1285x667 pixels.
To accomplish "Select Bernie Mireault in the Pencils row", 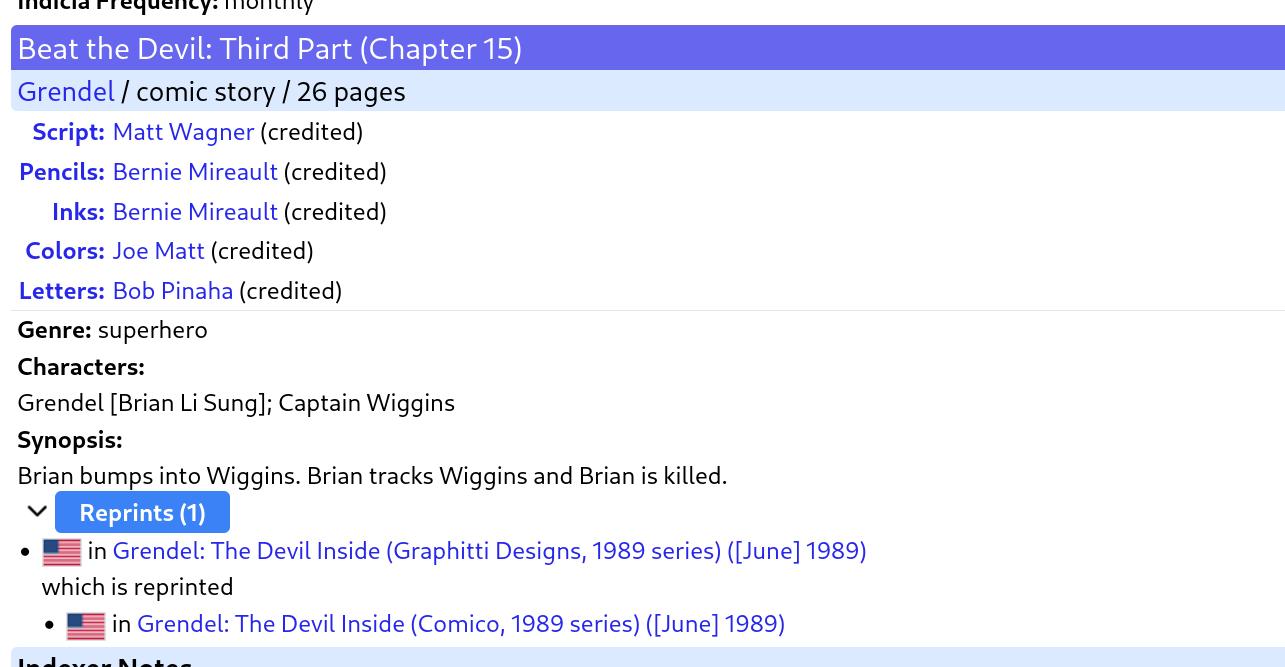I will click(195, 171).
